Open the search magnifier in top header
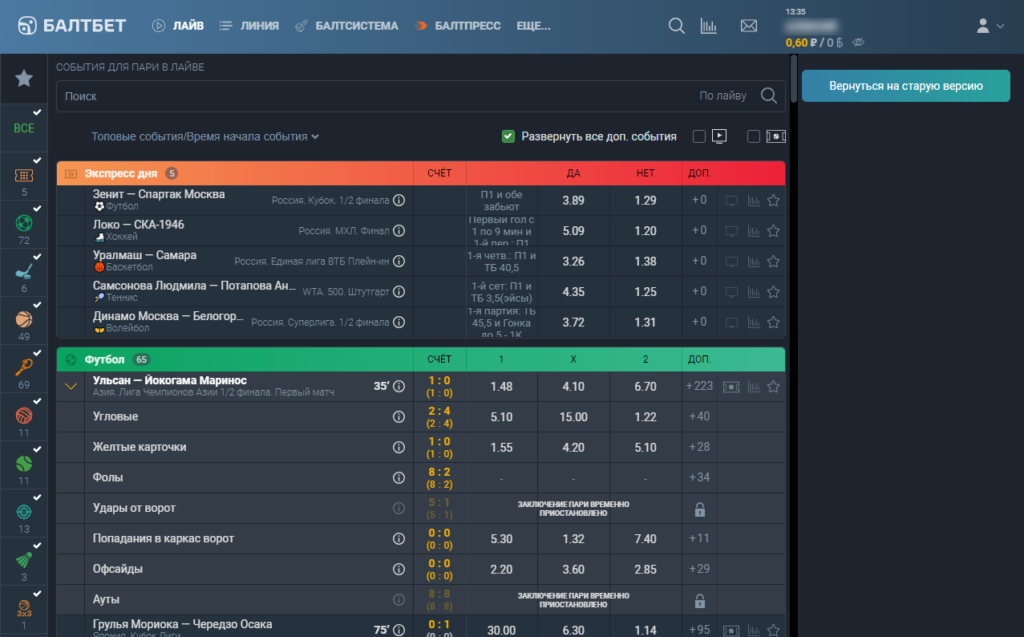The width and height of the screenshot is (1024, 637). 677,26
